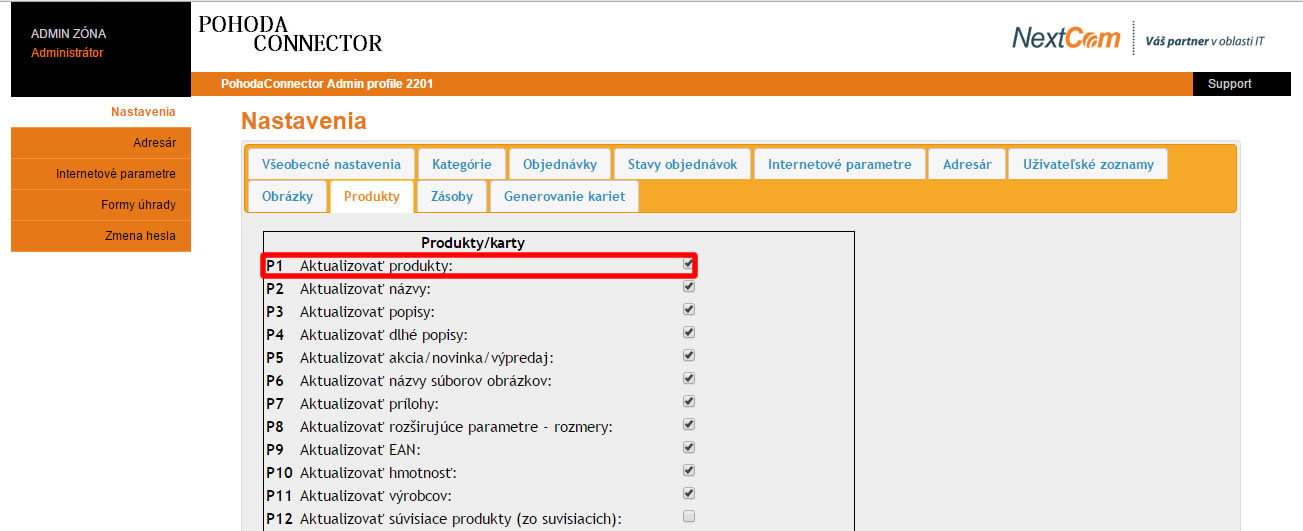1303x531 pixels.
Task: Open Zmena hesla in the sidebar
Action: pos(101,236)
